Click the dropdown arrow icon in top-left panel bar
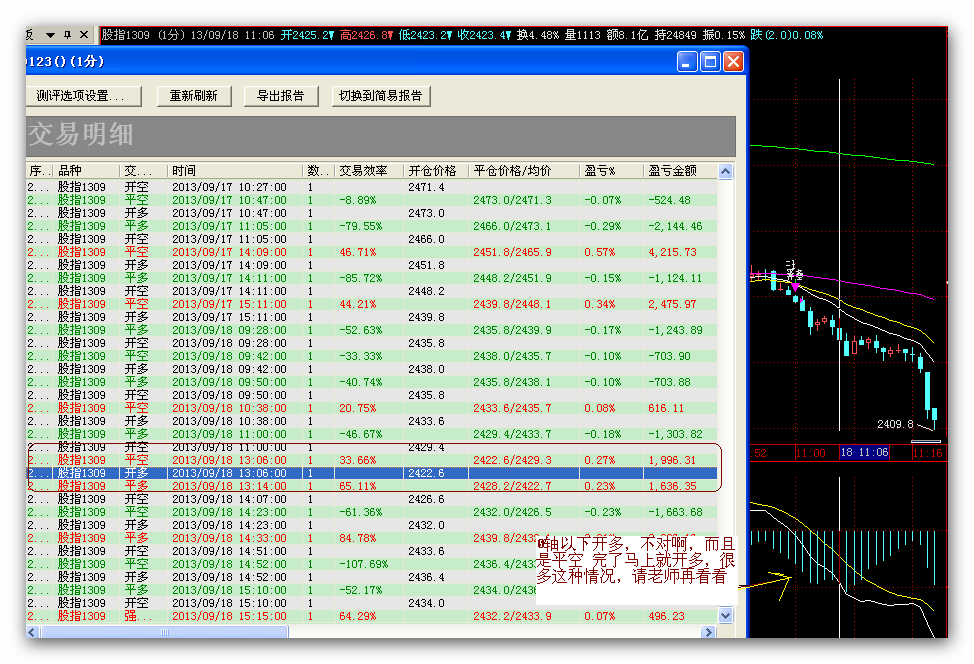This screenshot has width=974, height=664. point(50,35)
